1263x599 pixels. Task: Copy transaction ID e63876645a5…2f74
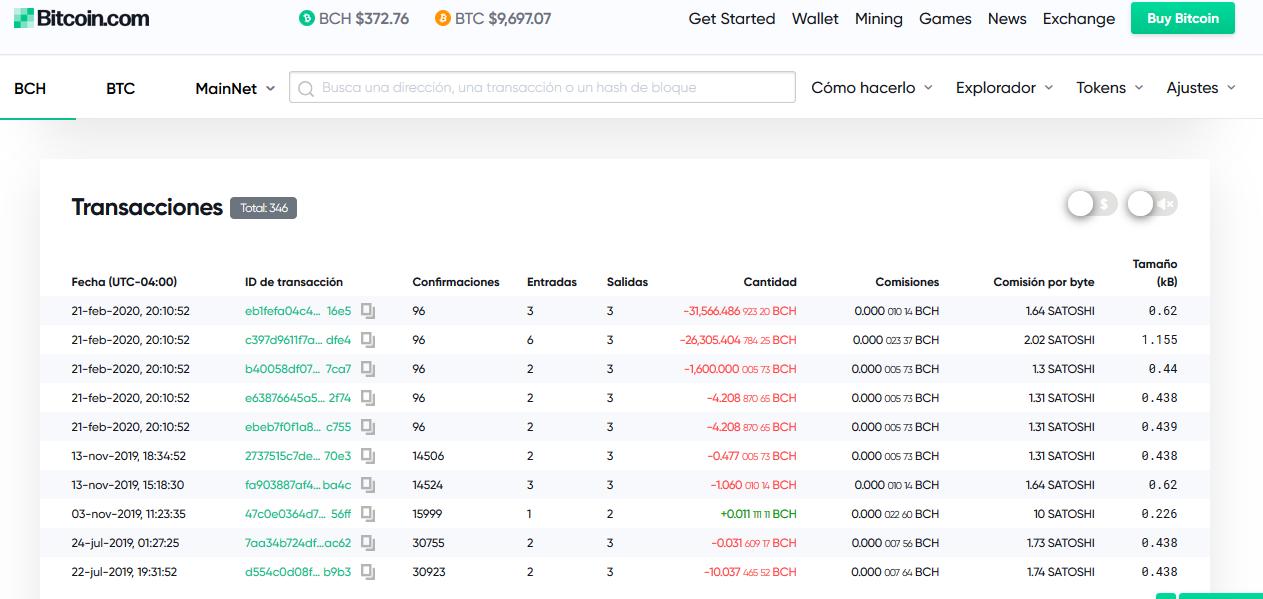click(x=368, y=398)
